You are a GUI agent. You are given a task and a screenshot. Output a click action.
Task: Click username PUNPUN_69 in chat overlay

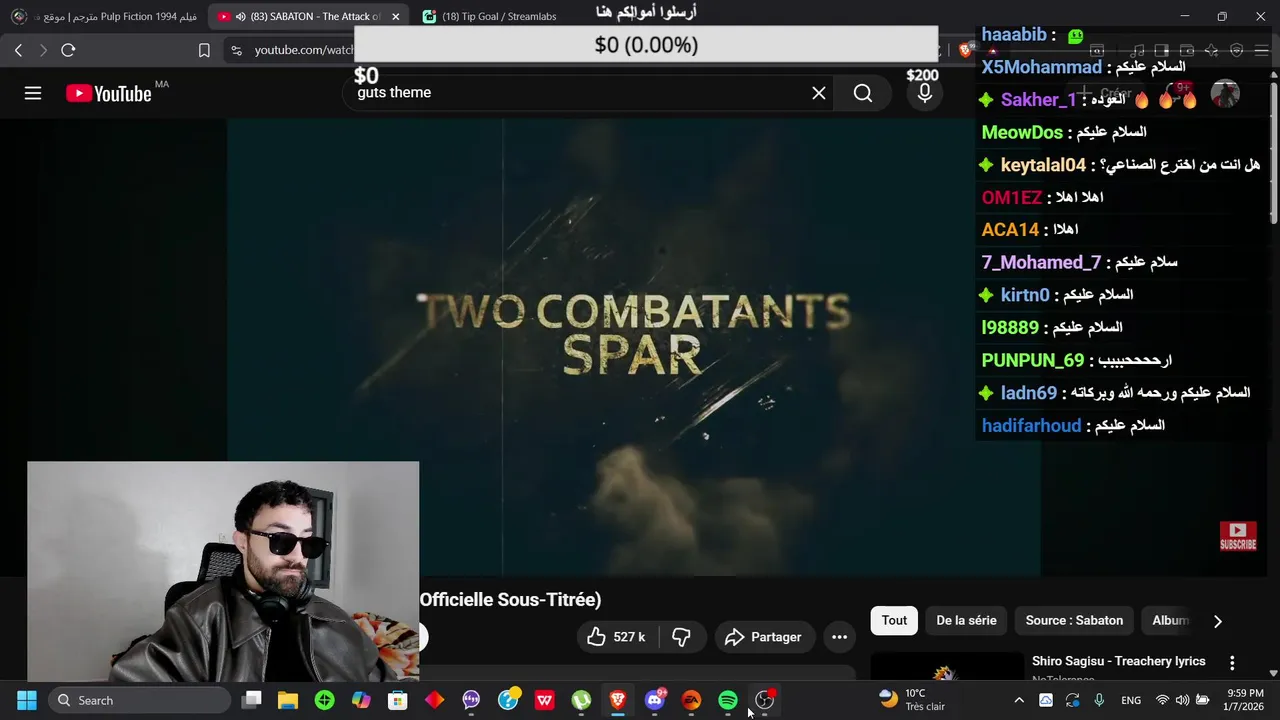tap(1033, 360)
